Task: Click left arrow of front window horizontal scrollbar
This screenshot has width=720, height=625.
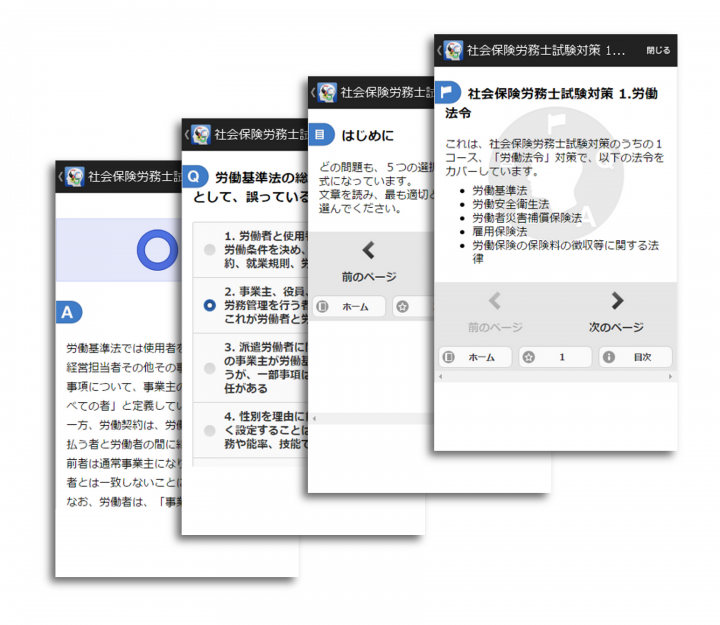Action: pos(441,377)
